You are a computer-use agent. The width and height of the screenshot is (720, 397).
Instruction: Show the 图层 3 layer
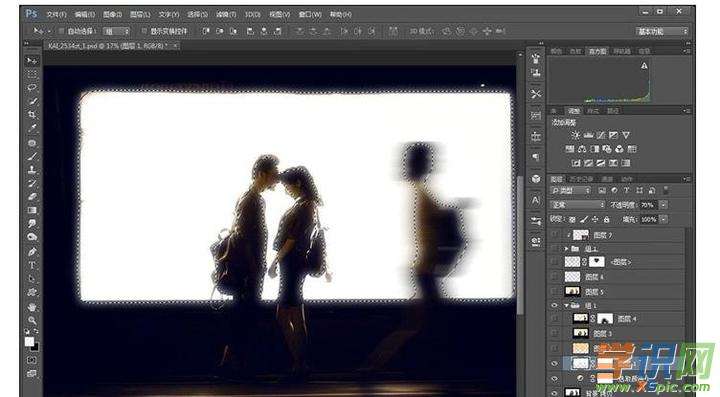(554, 333)
